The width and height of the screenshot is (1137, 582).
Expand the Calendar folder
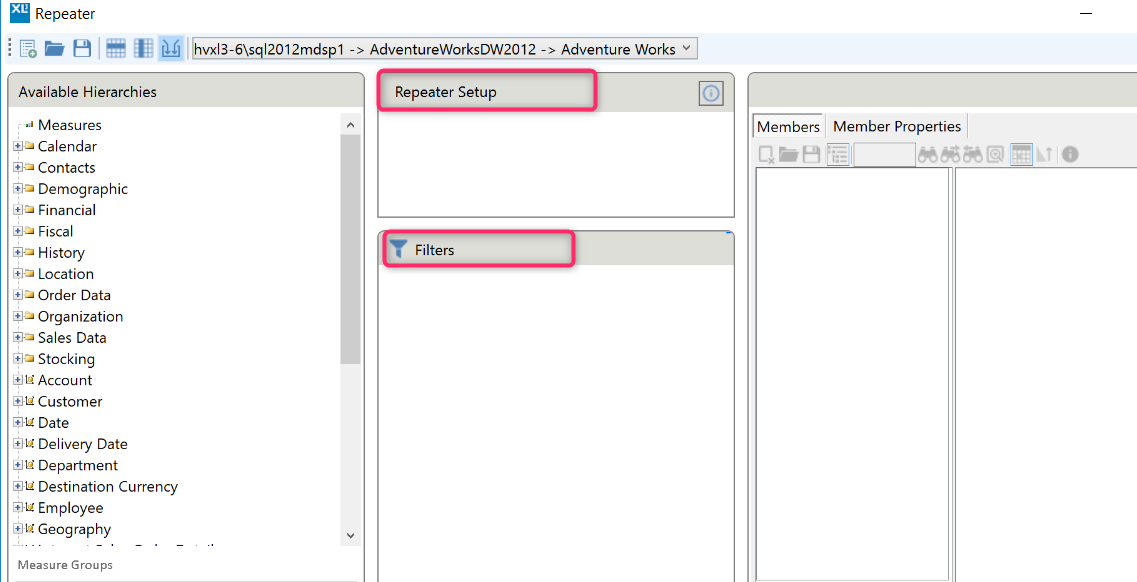pyautogui.click(x=18, y=147)
